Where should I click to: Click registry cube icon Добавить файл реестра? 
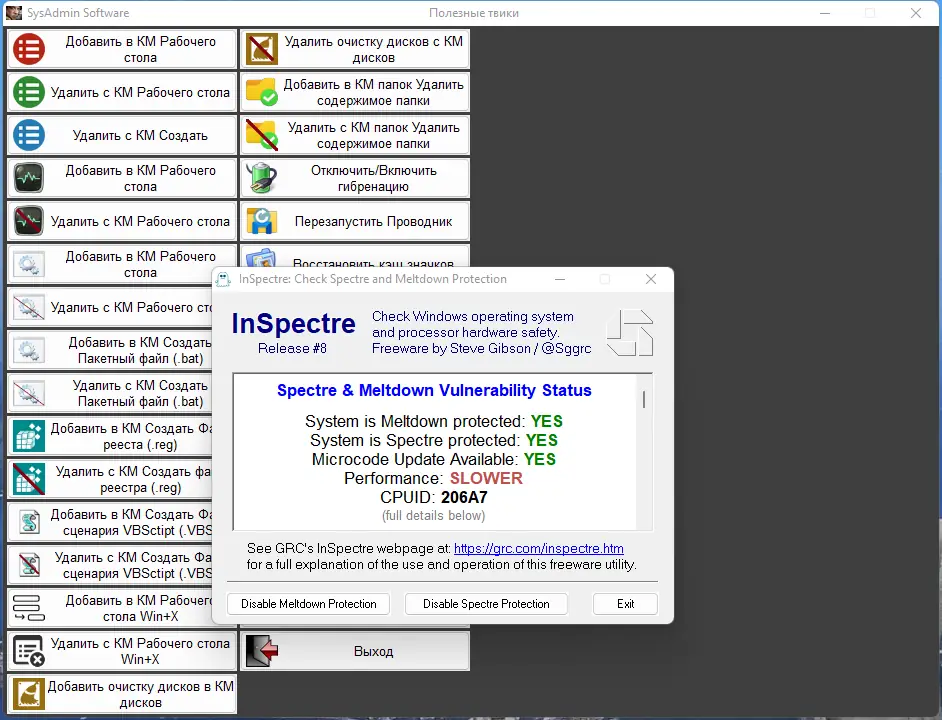pos(29,436)
